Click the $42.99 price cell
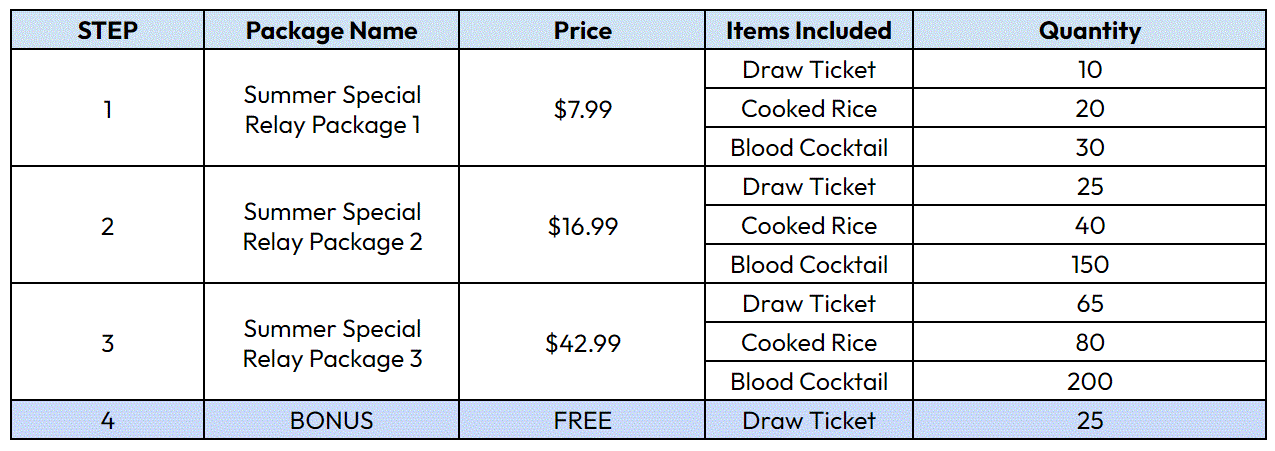 [582, 343]
